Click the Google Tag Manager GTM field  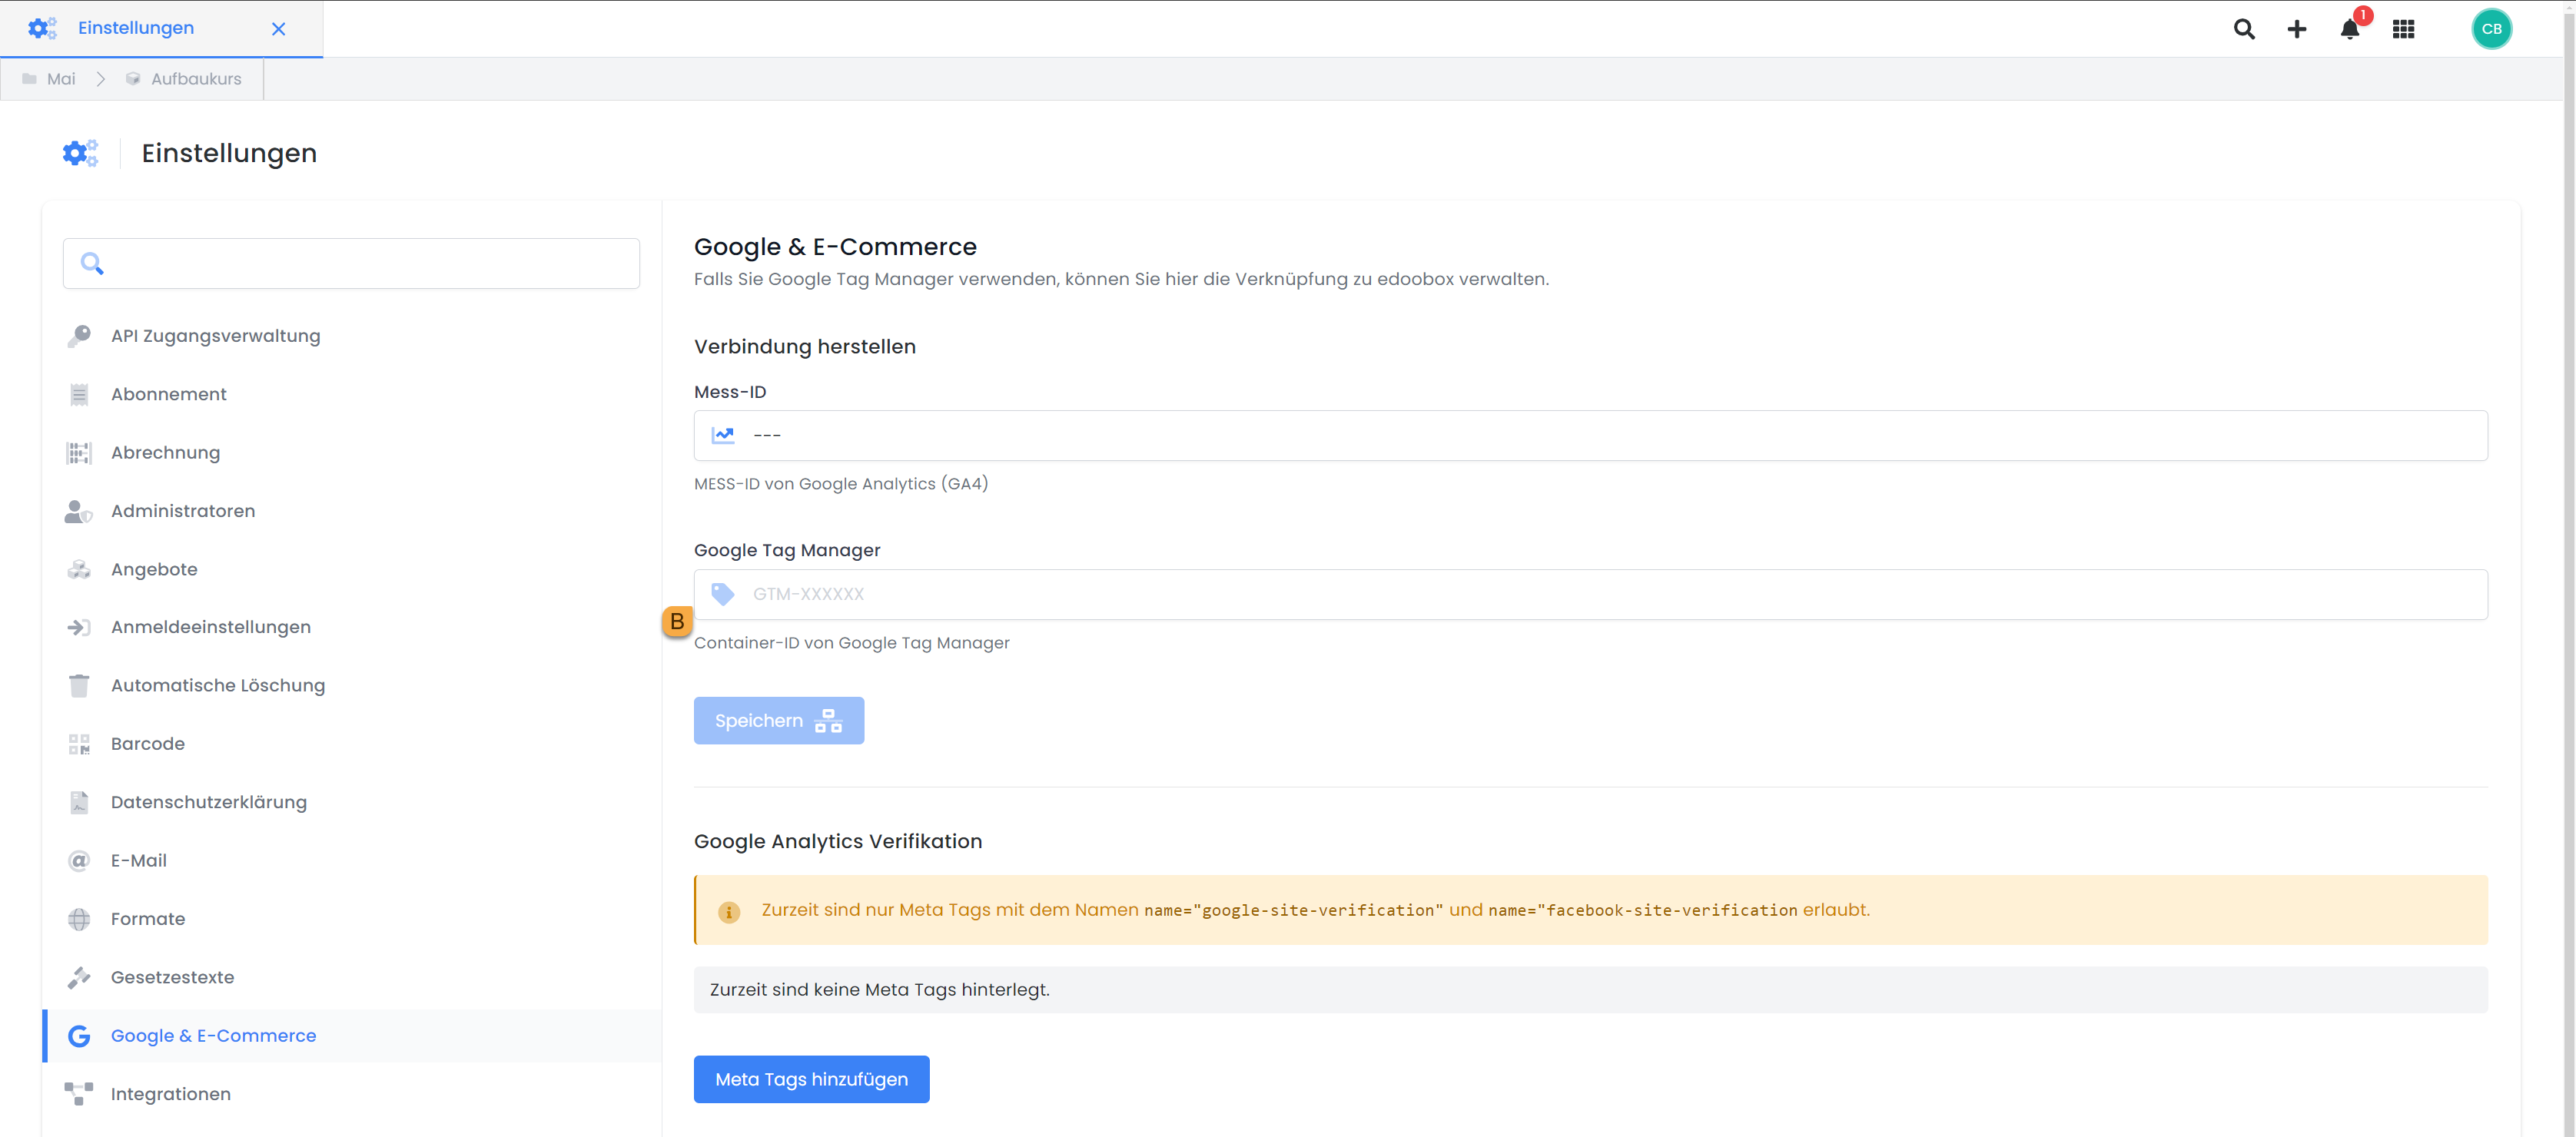(x=1600, y=594)
